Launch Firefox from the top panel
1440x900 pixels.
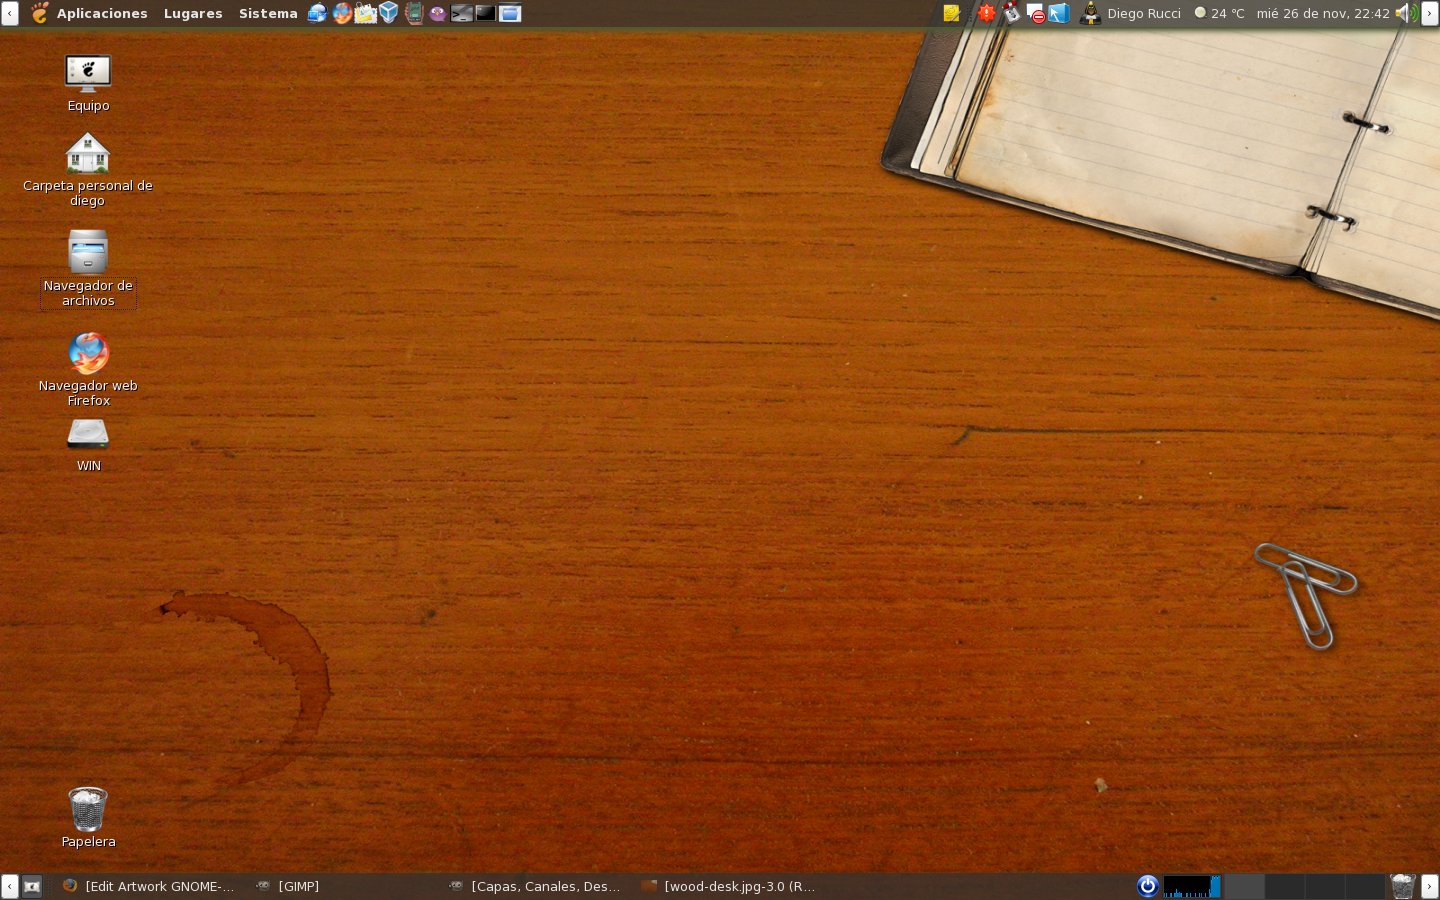pyautogui.click(x=342, y=13)
